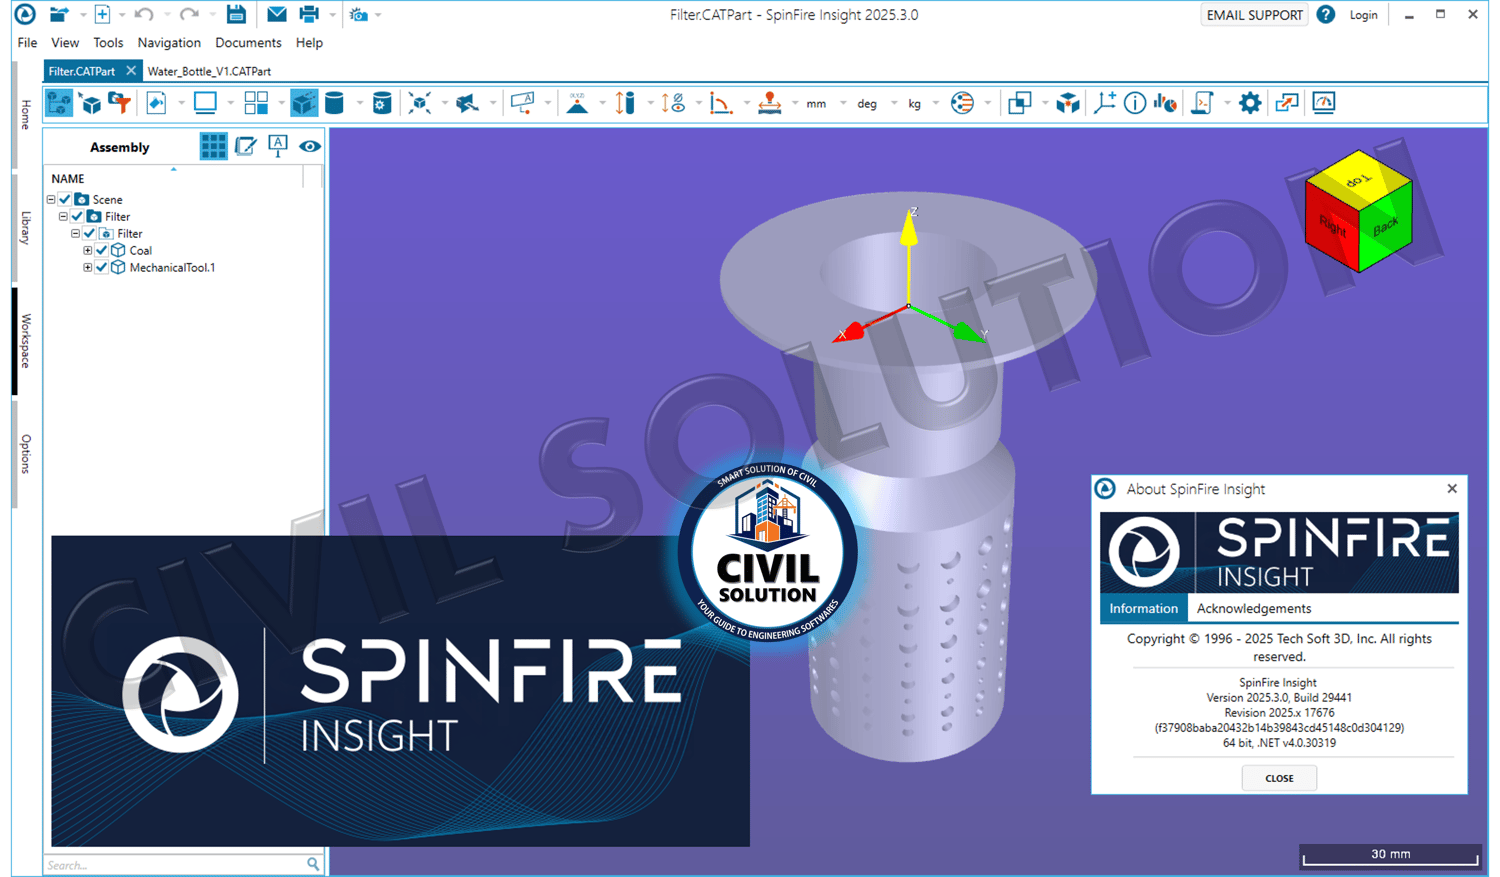Viewport: 1500px width, 877px height.
Task: Click the filter funnel toolbar icon
Action: point(120,103)
